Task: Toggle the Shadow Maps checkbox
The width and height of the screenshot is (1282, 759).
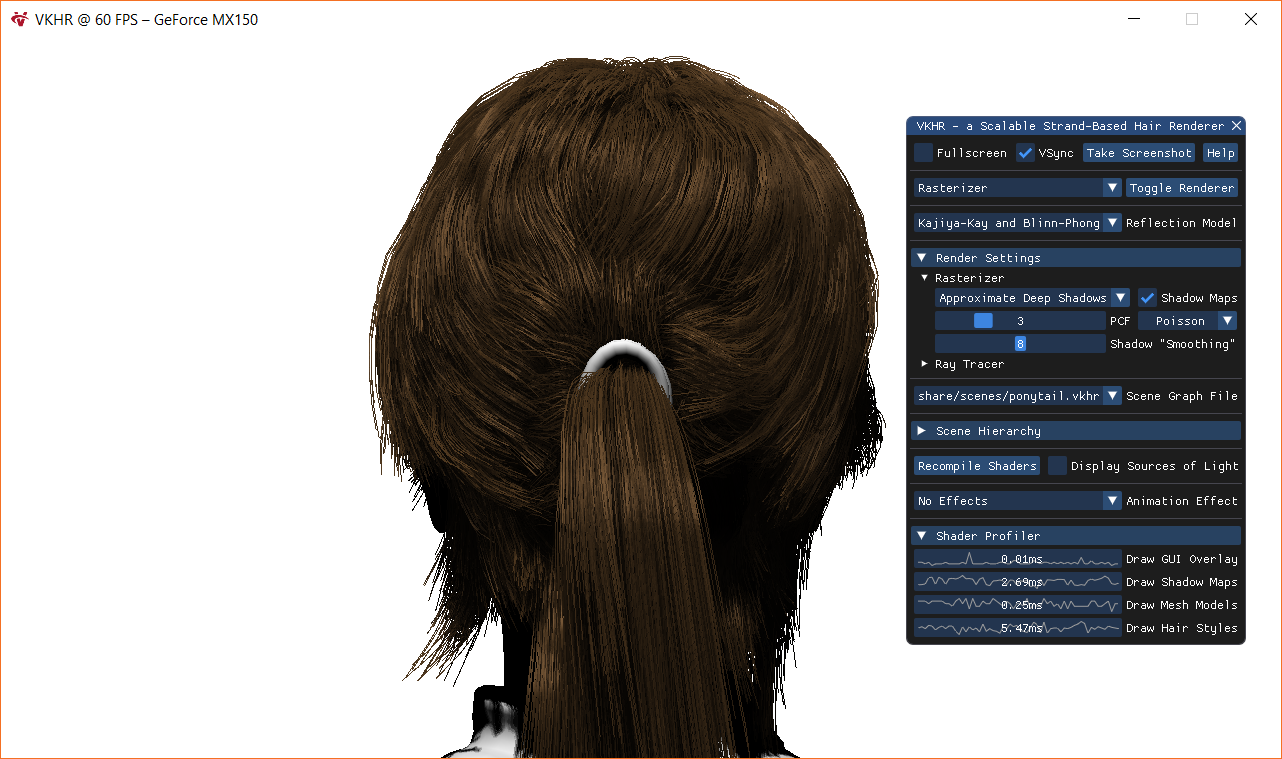Action: (1148, 298)
